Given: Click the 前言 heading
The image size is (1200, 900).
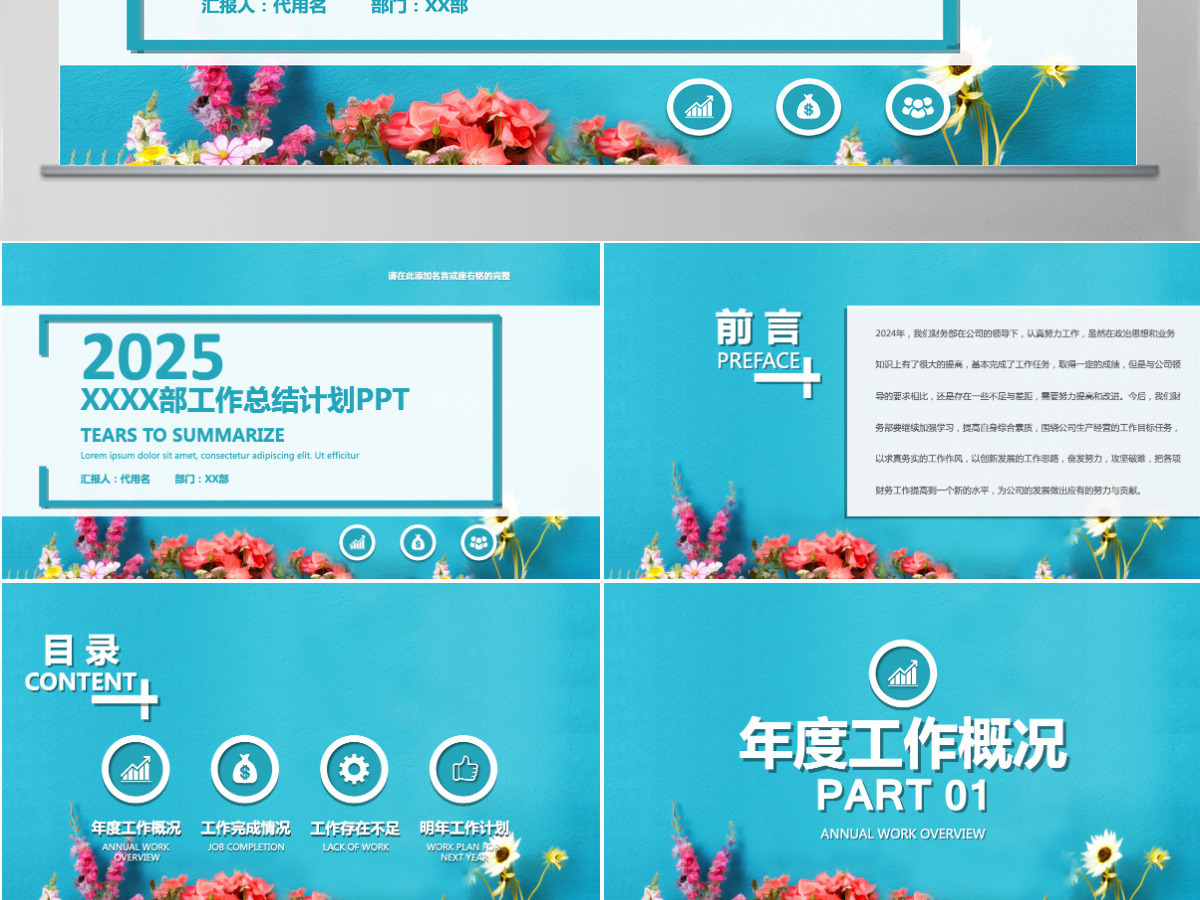Looking at the screenshot, I should point(758,329).
